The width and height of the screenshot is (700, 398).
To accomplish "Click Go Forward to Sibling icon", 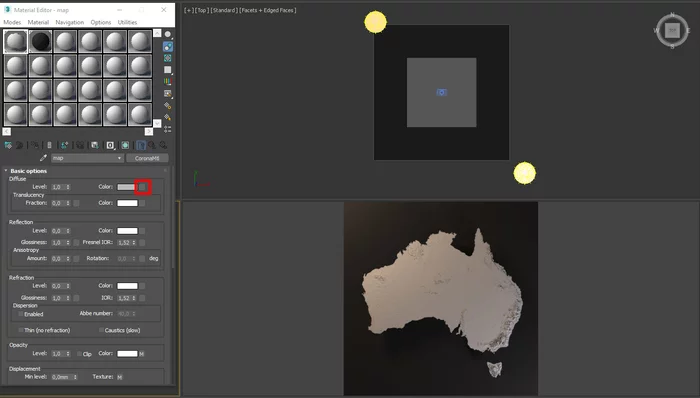I will (x=163, y=145).
